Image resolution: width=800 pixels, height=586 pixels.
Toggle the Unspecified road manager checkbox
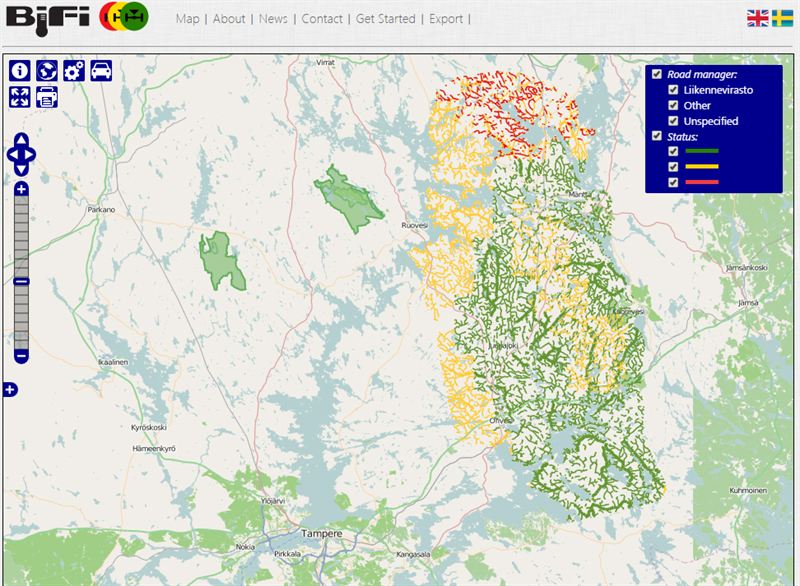673,121
